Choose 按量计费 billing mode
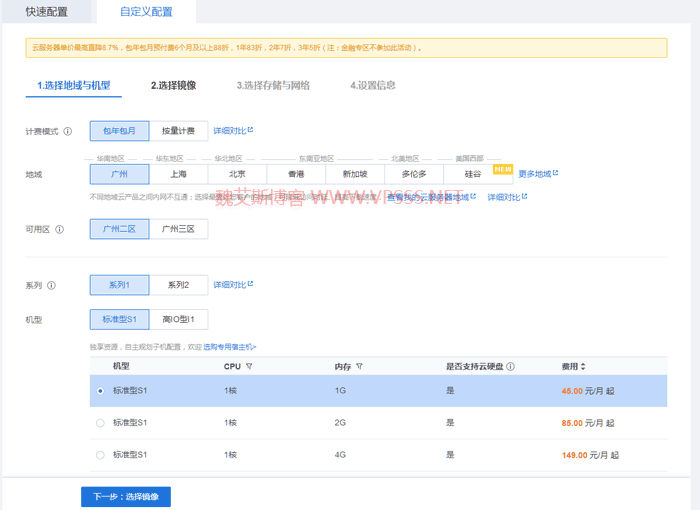The height and width of the screenshot is (510, 700). coord(178,131)
